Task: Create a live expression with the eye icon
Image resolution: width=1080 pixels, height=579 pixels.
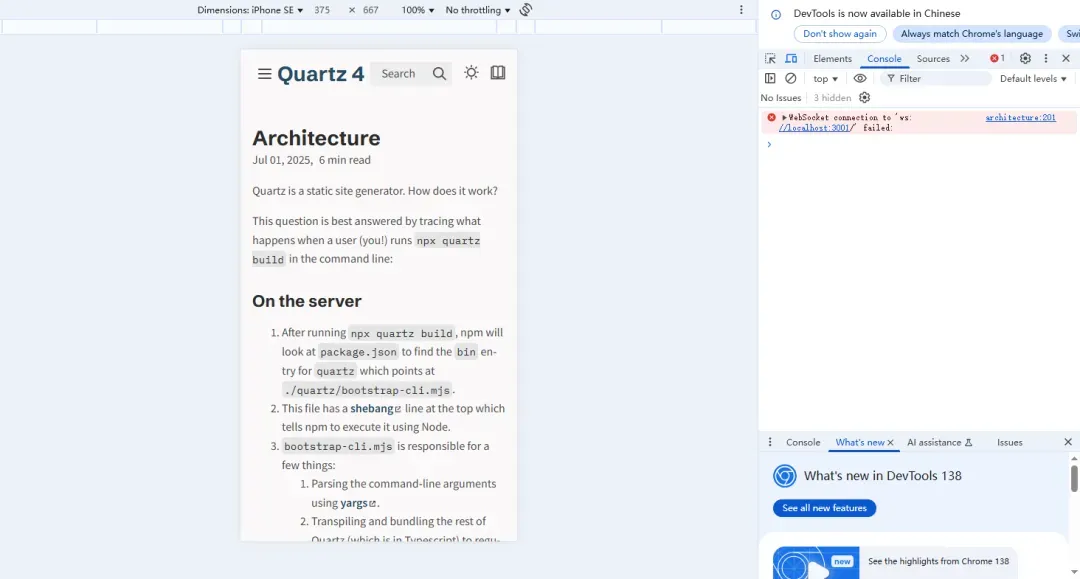Action: click(x=860, y=78)
